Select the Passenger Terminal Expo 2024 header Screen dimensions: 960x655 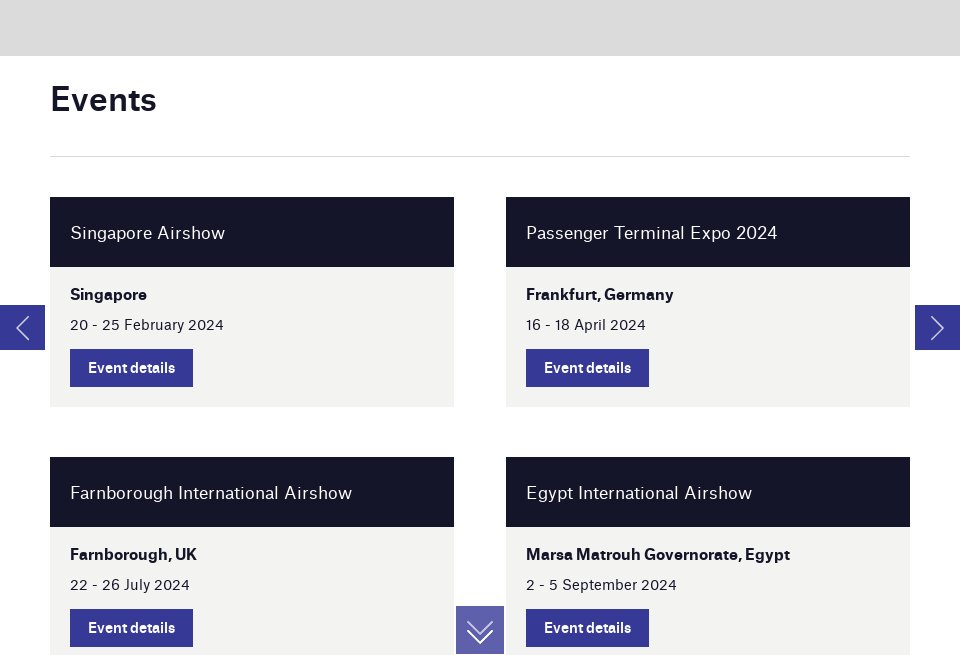click(651, 232)
